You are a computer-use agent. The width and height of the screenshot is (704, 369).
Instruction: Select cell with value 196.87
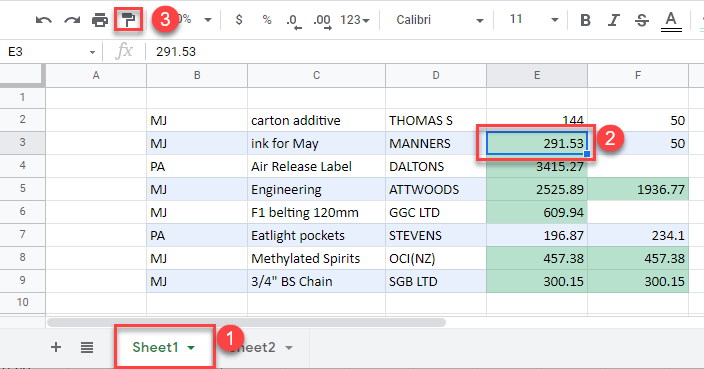click(537, 235)
